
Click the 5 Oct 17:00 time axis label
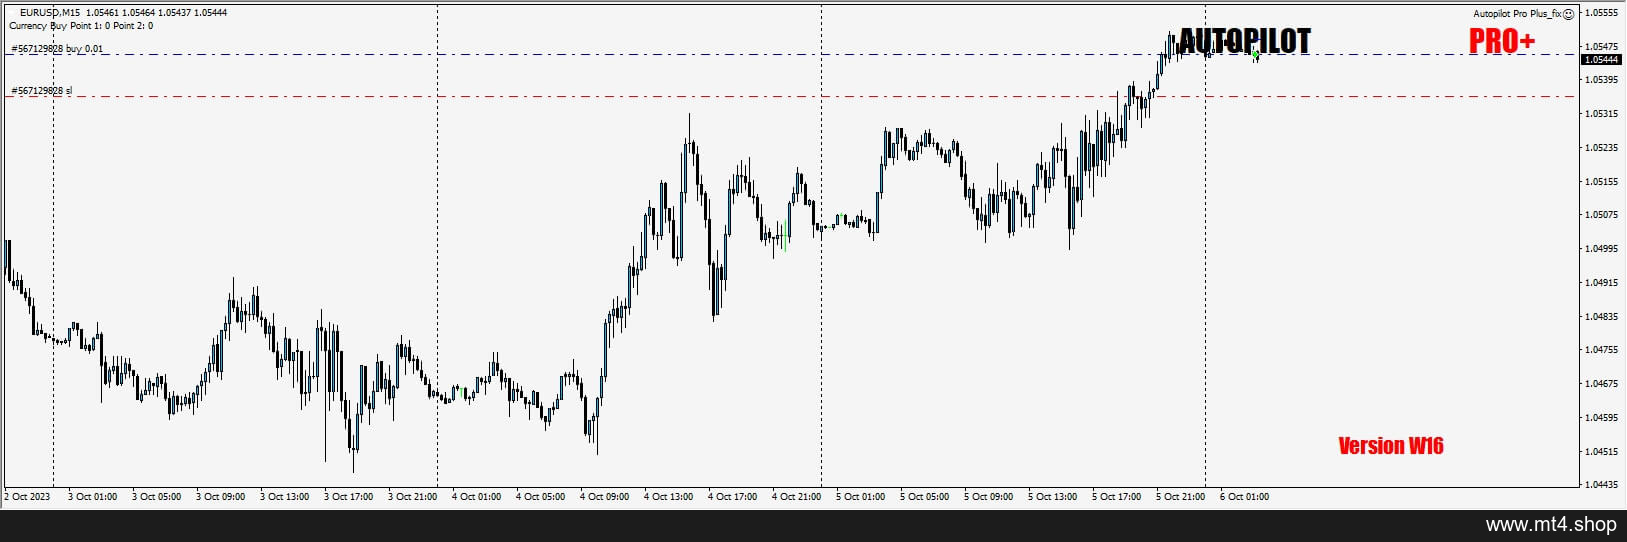pyautogui.click(x=1116, y=497)
